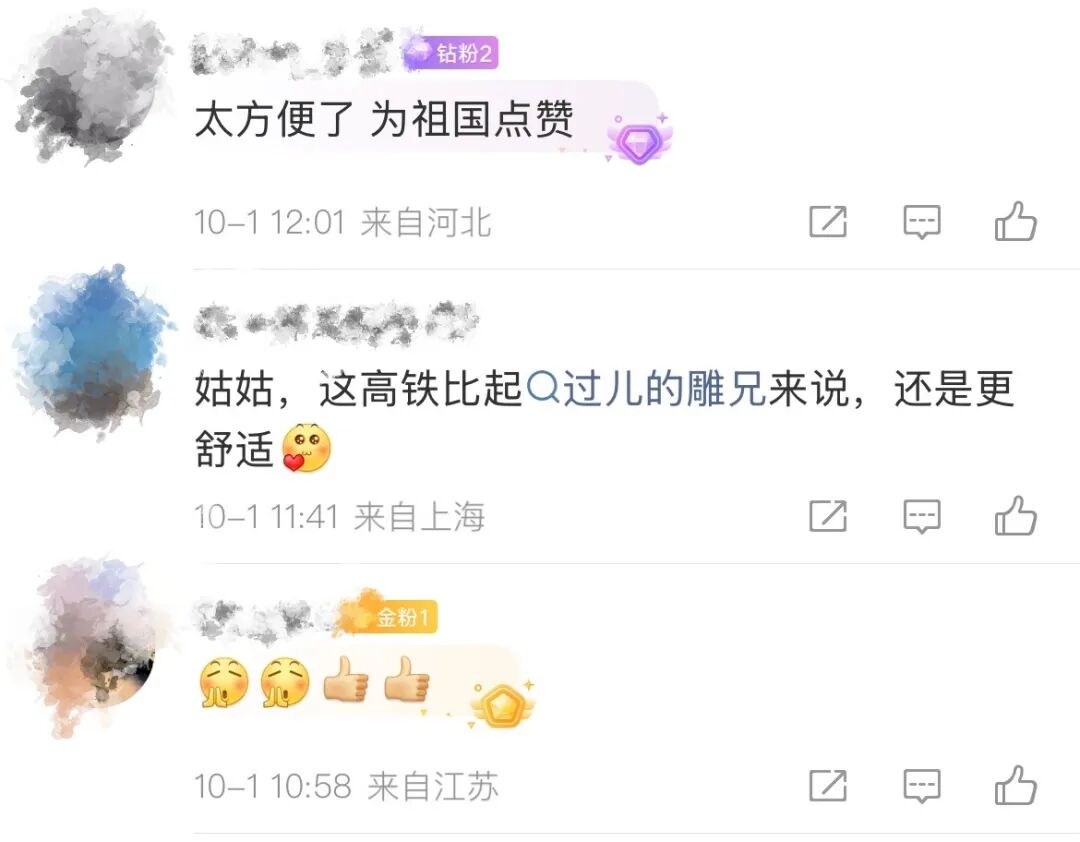Reply to the comment from Shanghai
Image resolution: width=1080 pixels, height=842 pixels.
pyautogui.click(x=922, y=516)
